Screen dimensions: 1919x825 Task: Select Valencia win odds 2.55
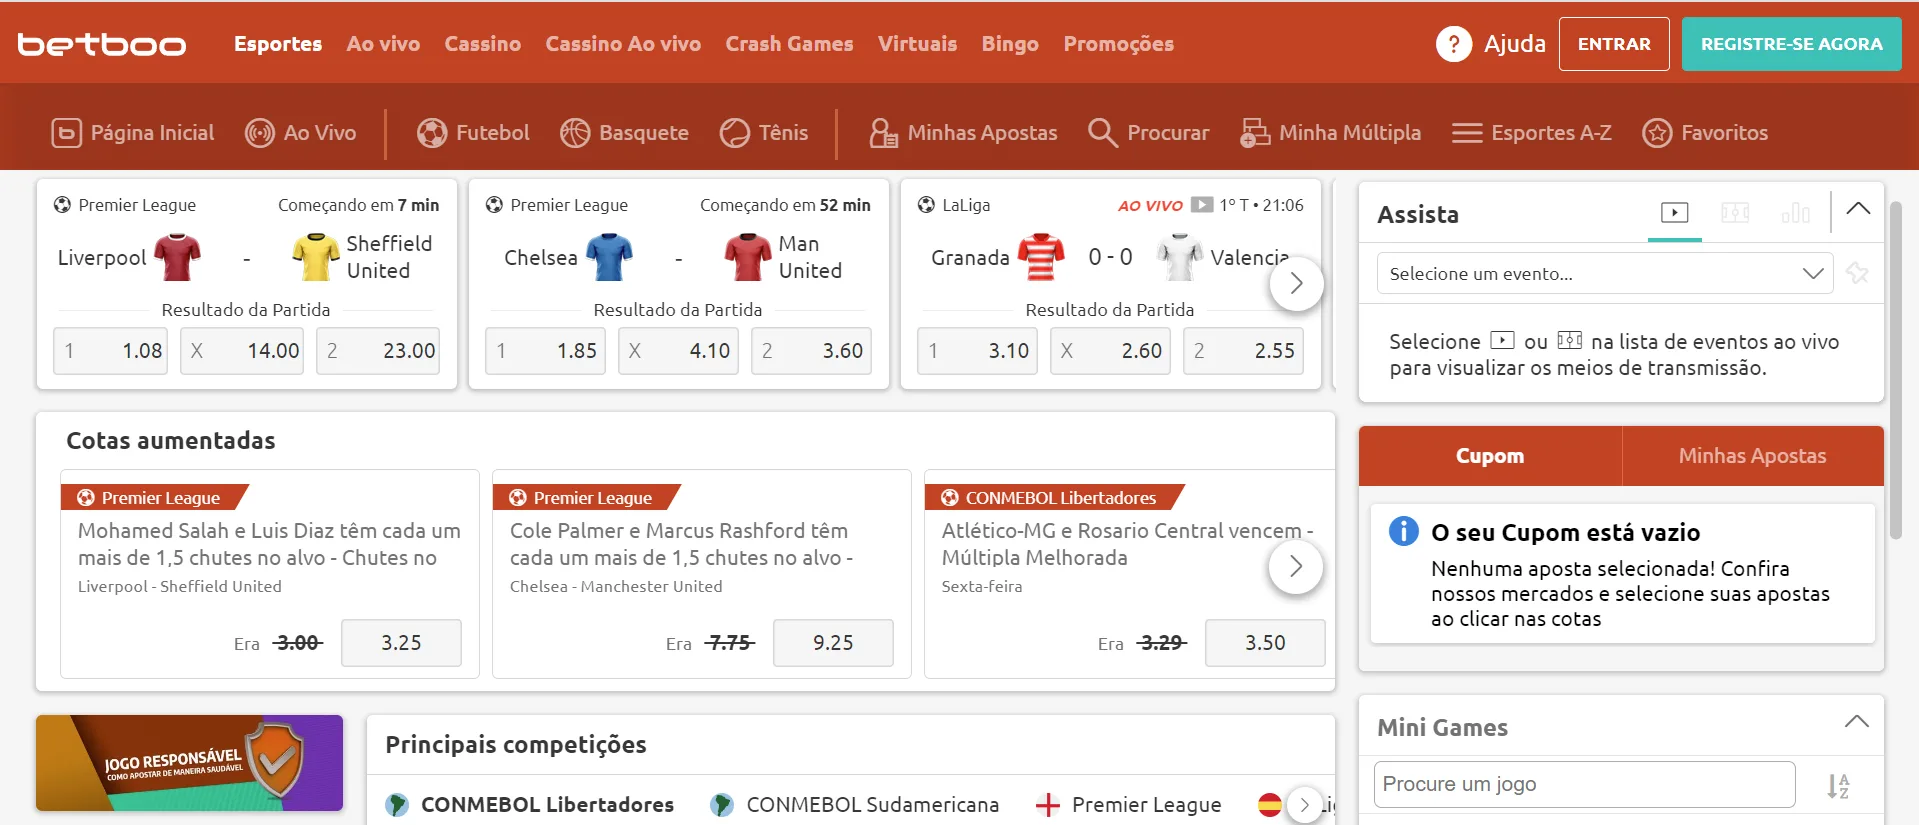[x=1243, y=351]
